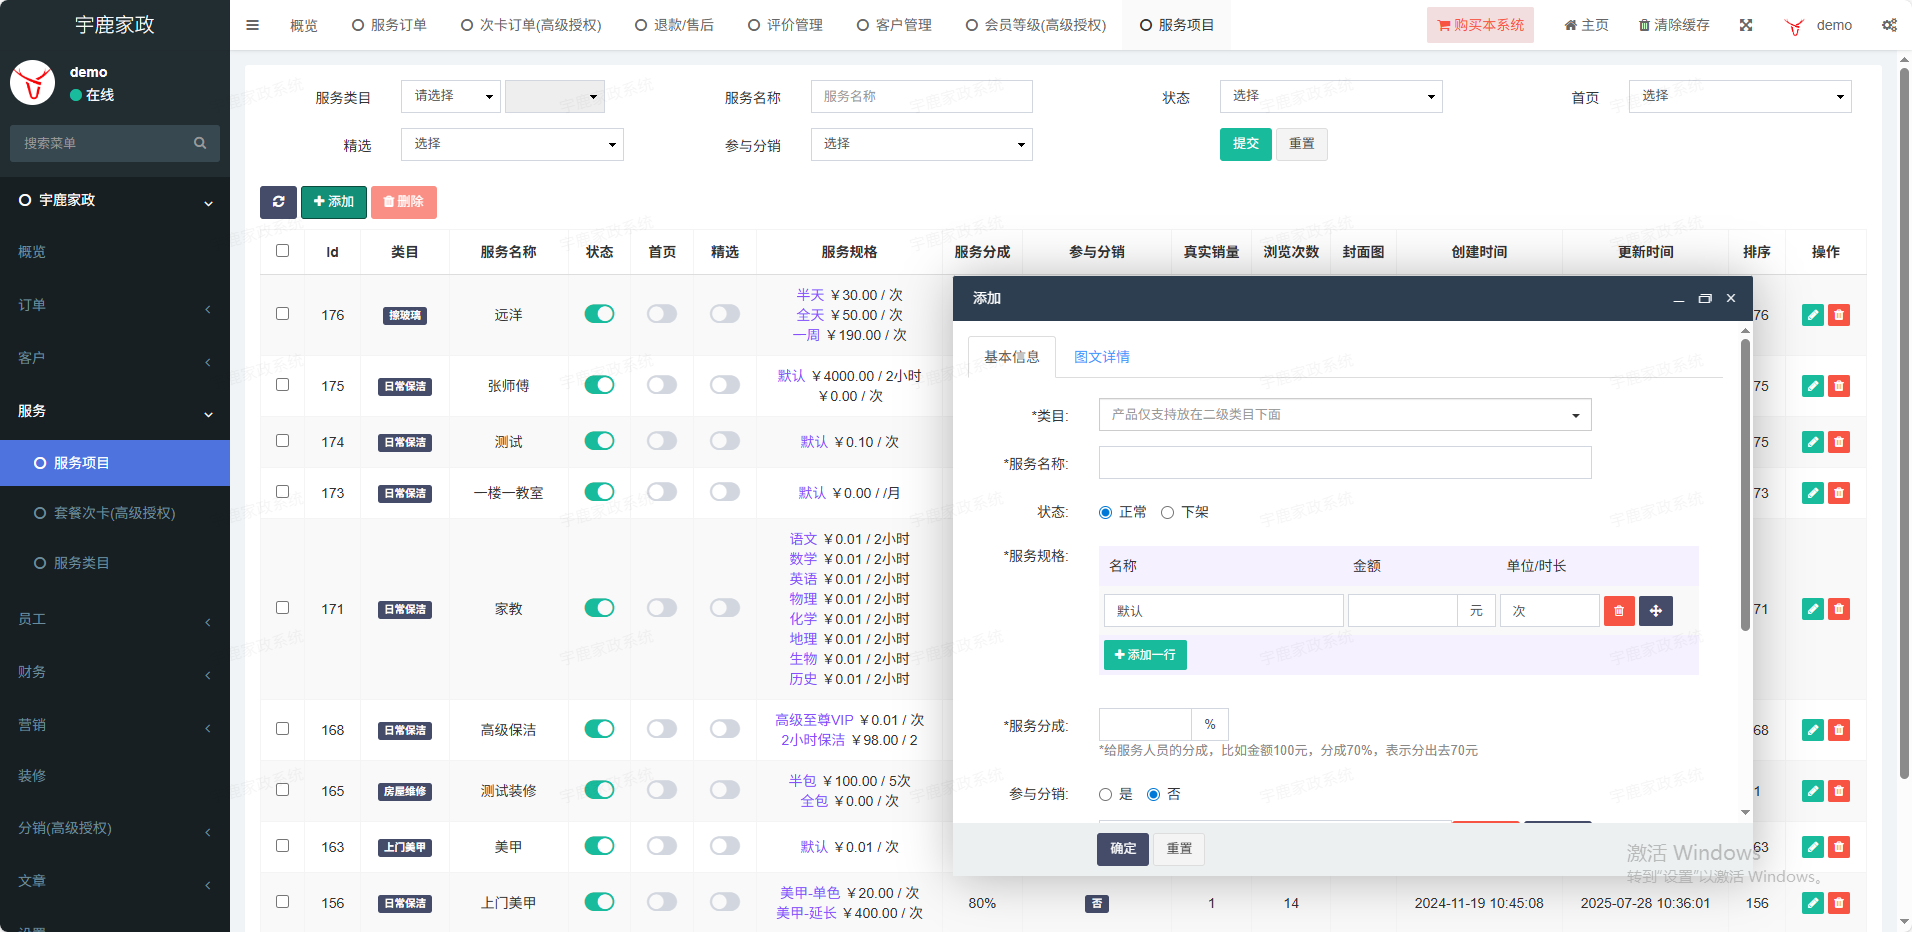Open the 类目 dropdown in the add dialog
Image resolution: width=1912 pixels, height=932 pixels.
1344,415
